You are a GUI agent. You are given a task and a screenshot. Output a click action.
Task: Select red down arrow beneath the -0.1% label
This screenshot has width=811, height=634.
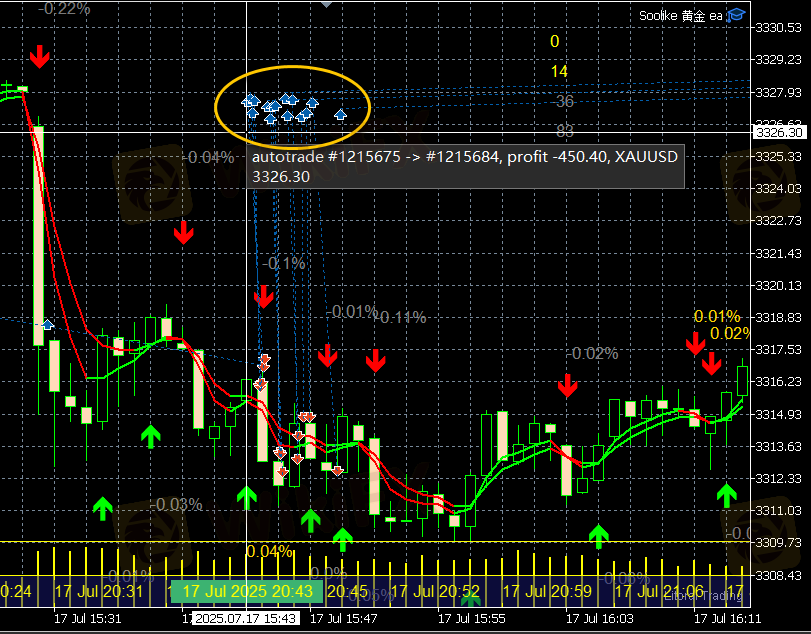[264, 297]
